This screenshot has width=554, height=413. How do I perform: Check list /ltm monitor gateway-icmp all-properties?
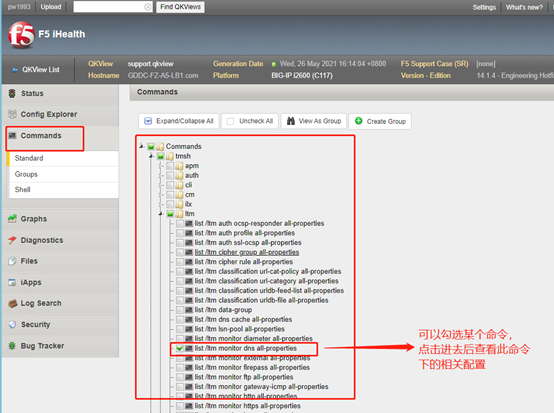(x=180, y=387)
